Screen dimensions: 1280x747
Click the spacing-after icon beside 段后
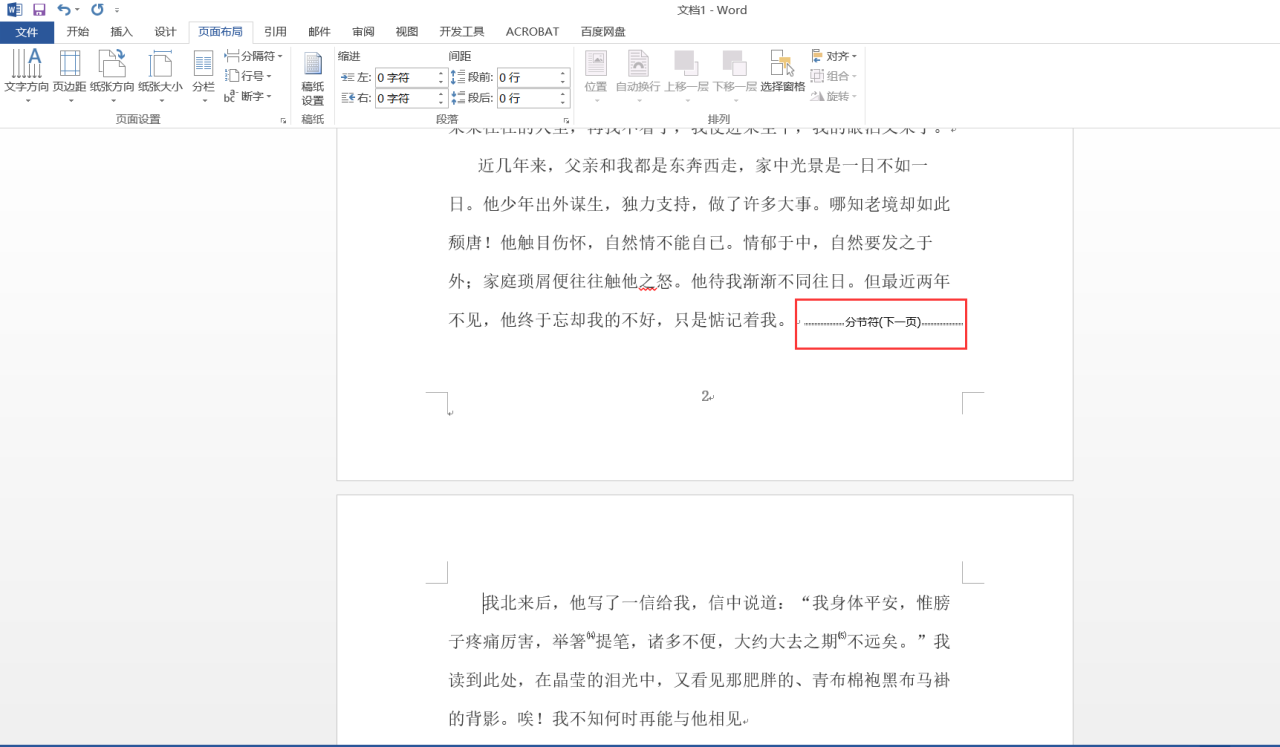(457, 98)
